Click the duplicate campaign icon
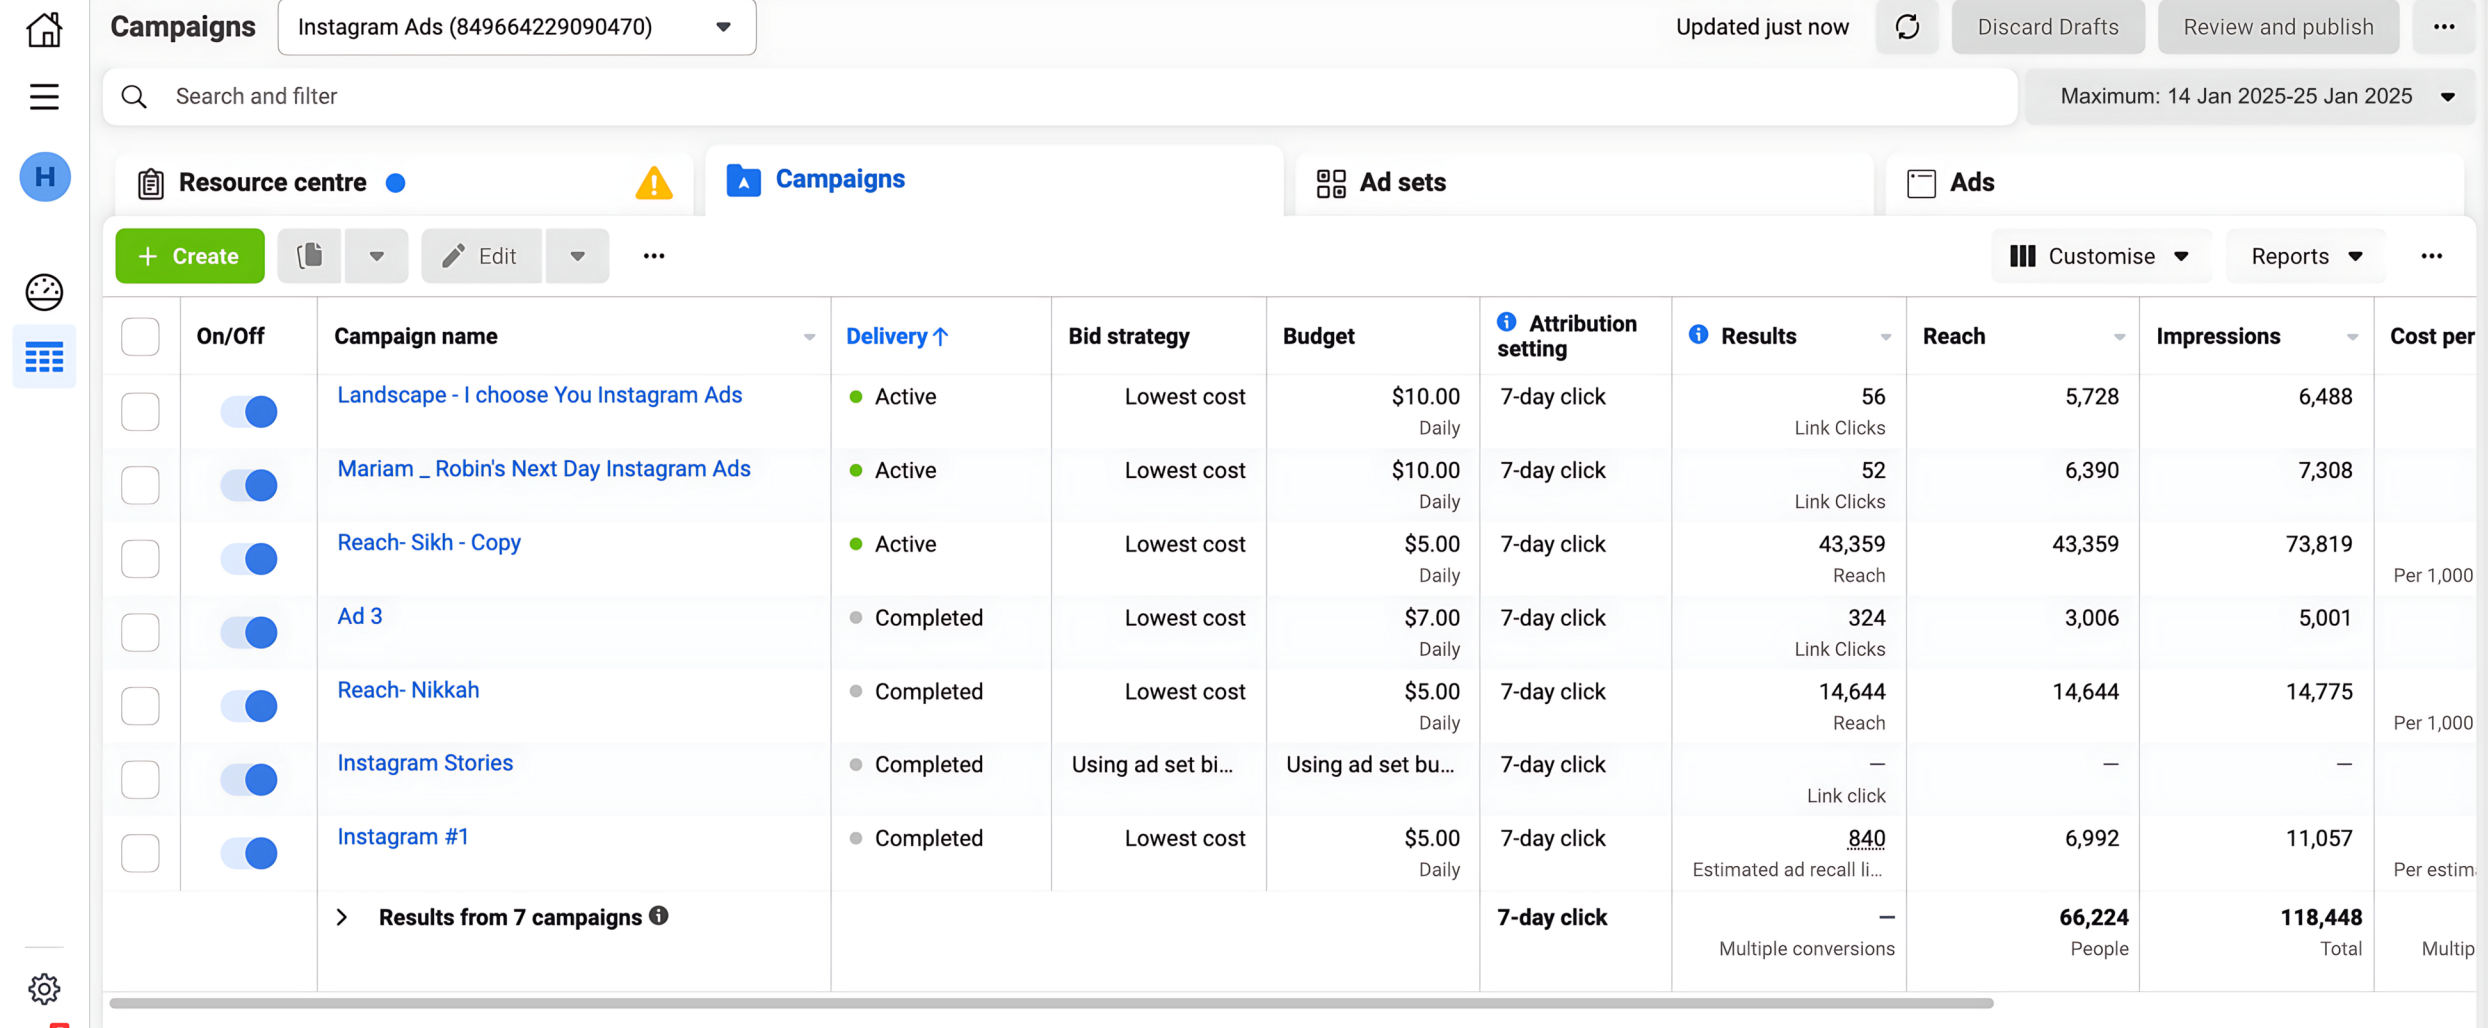Viewport: 2488px width, 1028px height. pos(310,256)
